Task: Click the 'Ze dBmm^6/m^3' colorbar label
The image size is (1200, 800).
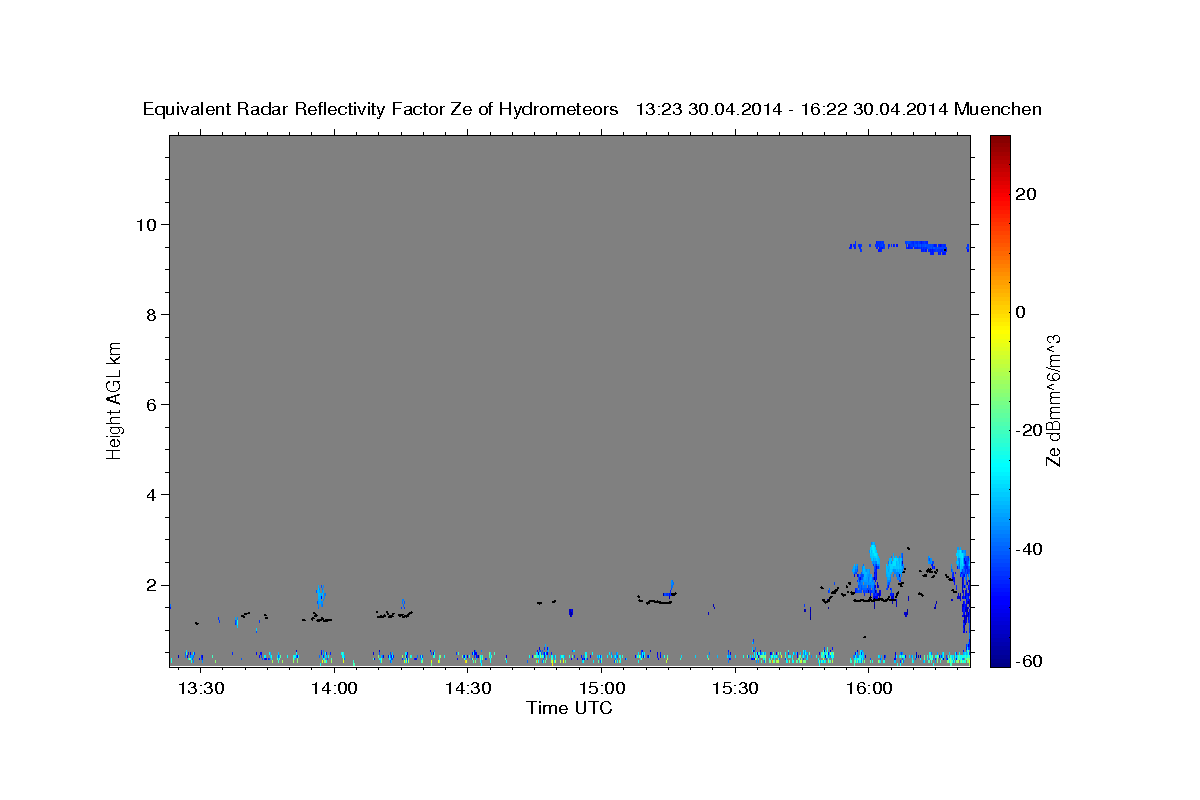Action: pyautogui.click(x=1052, y=400)
